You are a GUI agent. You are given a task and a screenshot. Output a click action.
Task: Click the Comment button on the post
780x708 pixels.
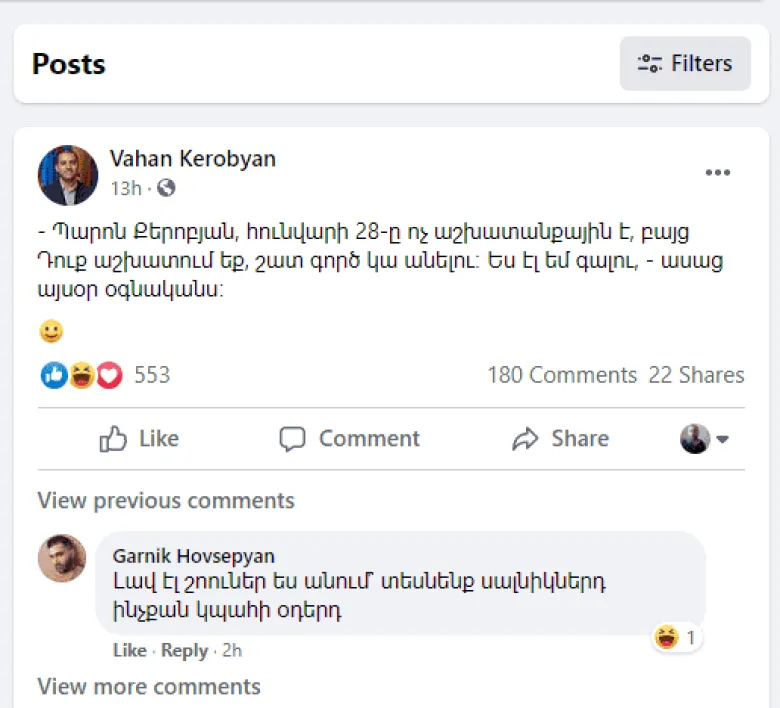coord(349,439)
